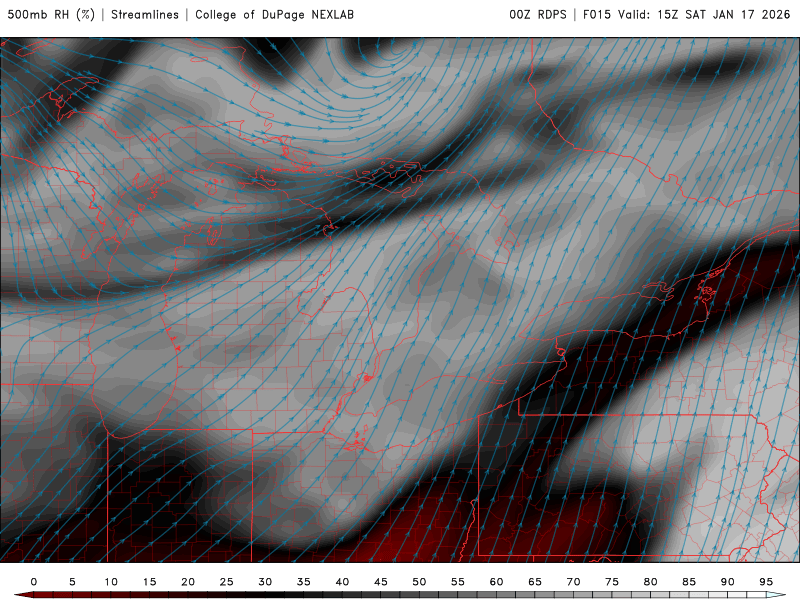Click the colorbar label "85"
The image size is (800, 600).
click(689, 582)
